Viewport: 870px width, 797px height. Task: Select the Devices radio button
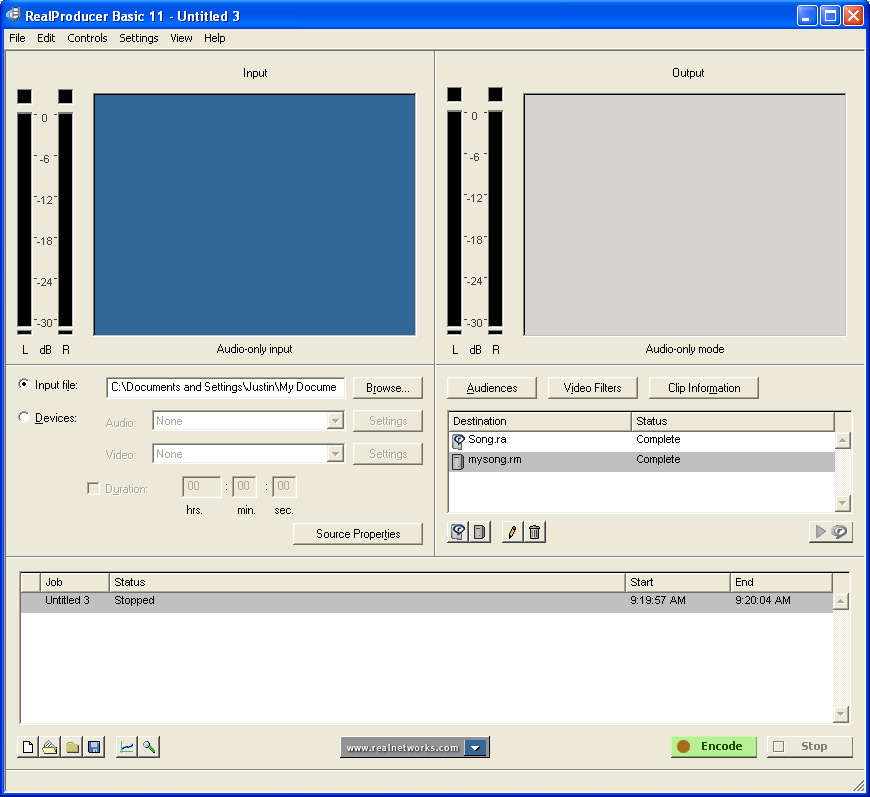(x=24, y=417)
